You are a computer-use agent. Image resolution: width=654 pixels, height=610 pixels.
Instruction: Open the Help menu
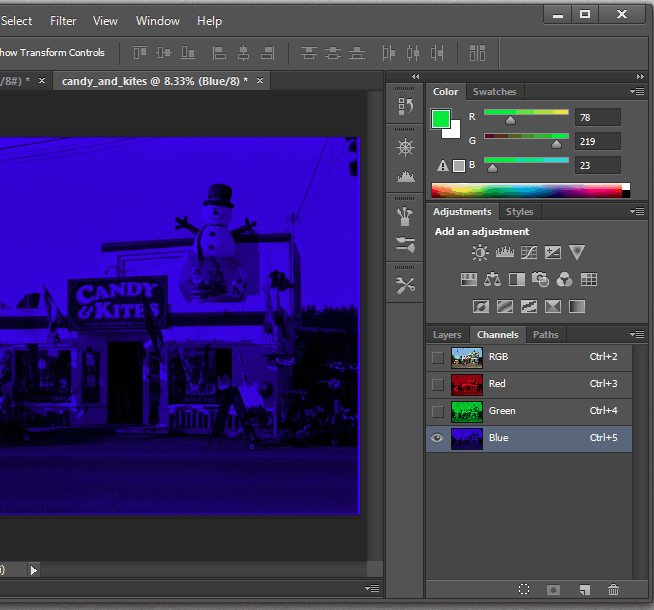click(x=209, y=21)
